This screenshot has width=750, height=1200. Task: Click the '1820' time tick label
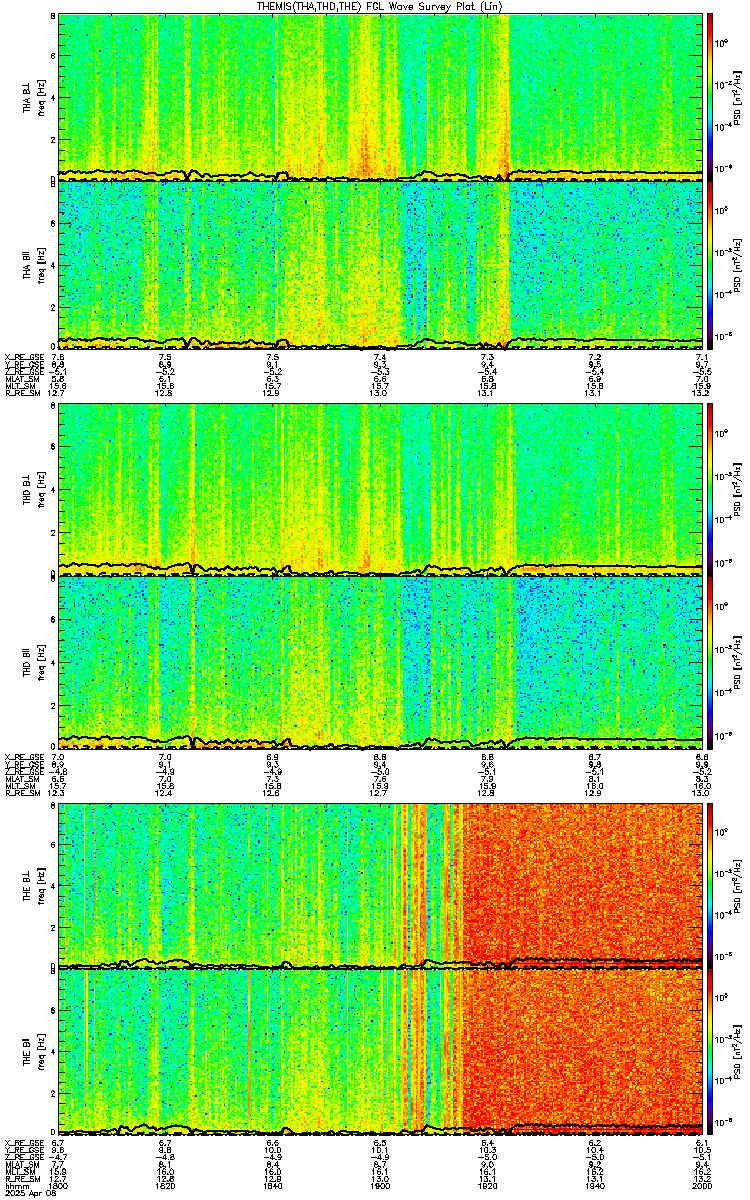pyautogui.click(x=165, y=1185)
